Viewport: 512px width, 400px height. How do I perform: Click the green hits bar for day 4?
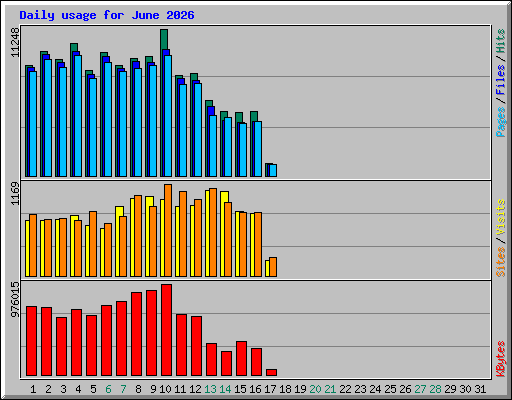coord(74,47)
